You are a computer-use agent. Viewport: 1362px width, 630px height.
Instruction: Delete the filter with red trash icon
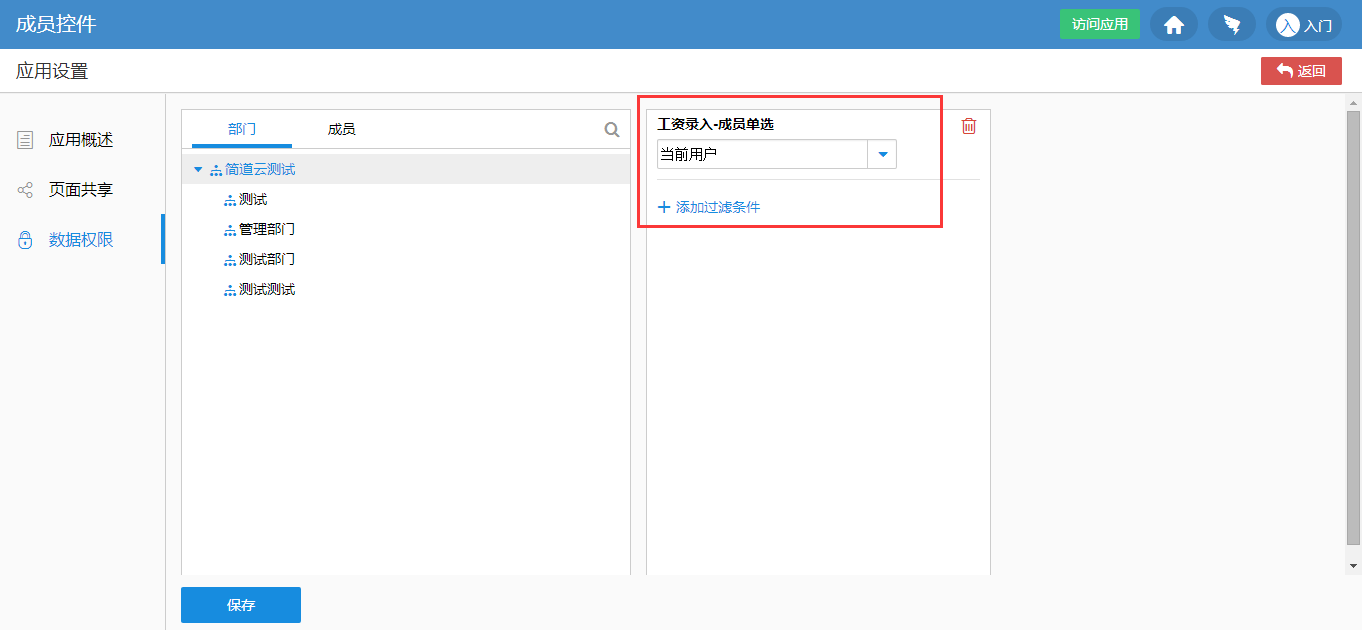click(968, 126)
